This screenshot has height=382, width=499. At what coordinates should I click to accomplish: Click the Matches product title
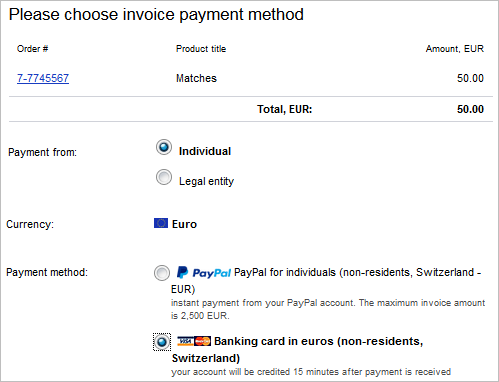tap(196, 78)
